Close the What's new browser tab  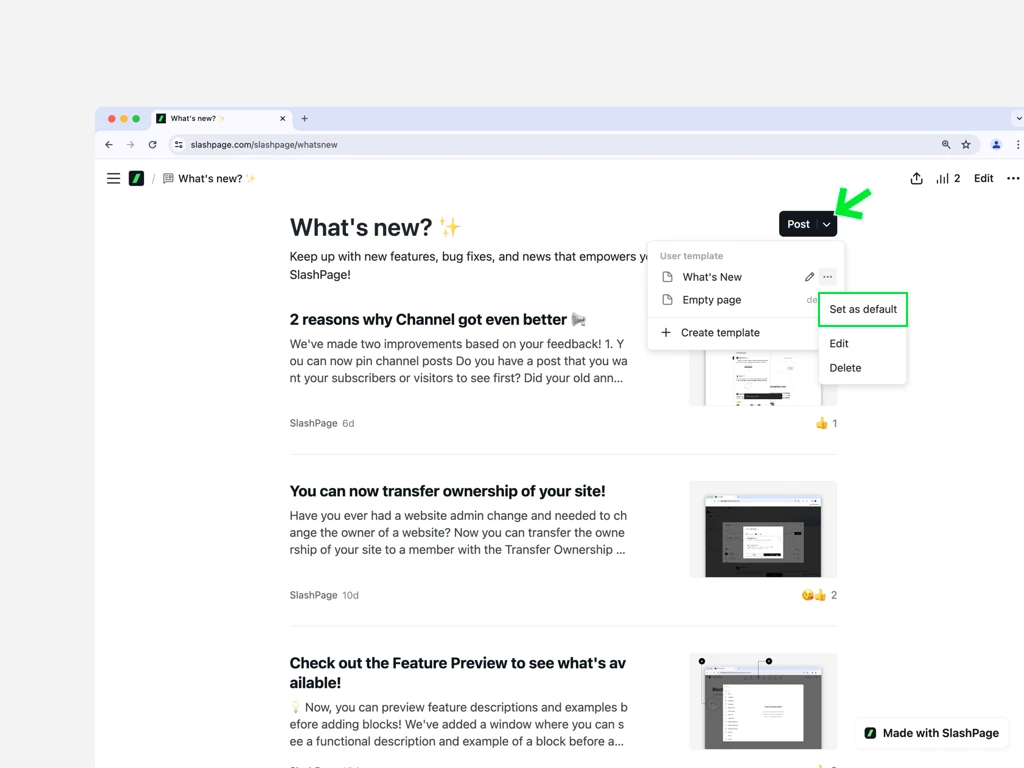[x=282, y=118]
